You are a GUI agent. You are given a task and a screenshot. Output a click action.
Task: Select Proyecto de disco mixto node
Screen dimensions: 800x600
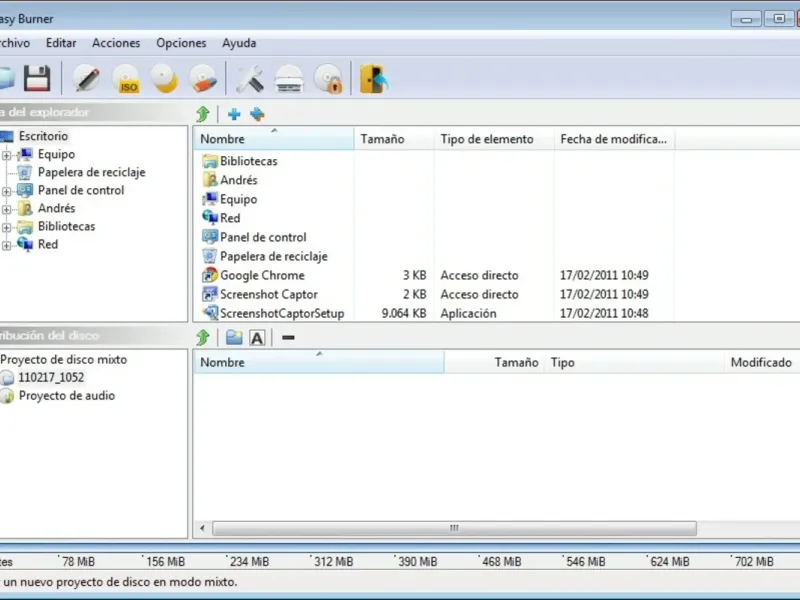[64, 360]
